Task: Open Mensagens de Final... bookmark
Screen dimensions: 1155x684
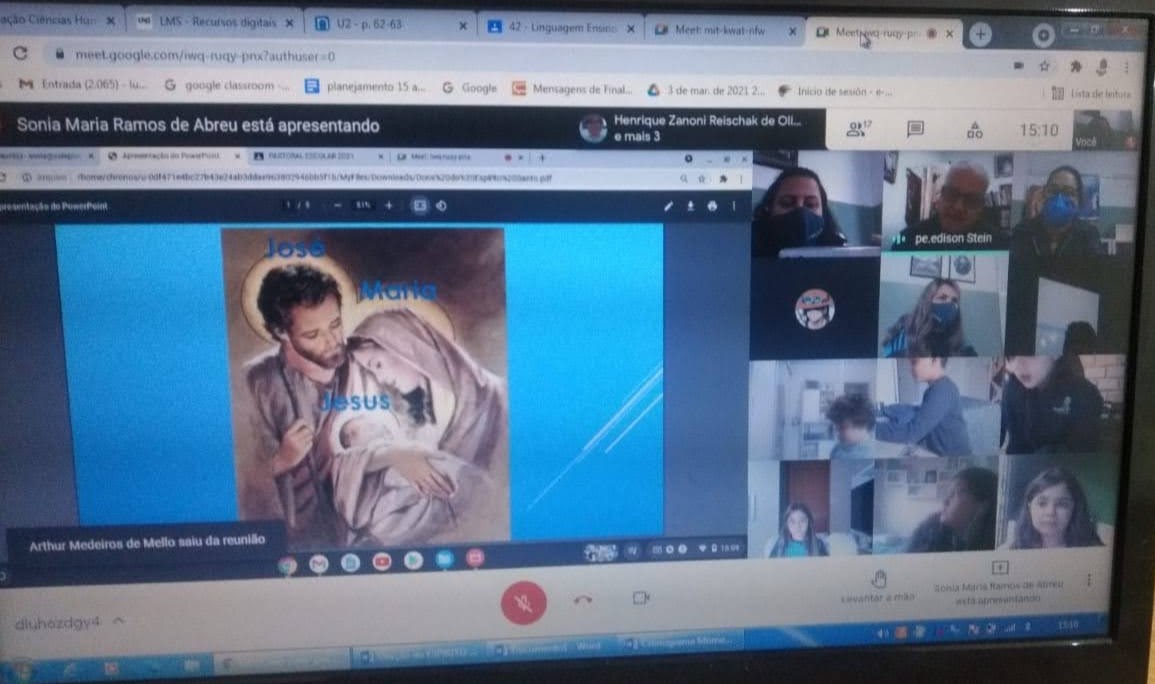Action: point(573,89)
